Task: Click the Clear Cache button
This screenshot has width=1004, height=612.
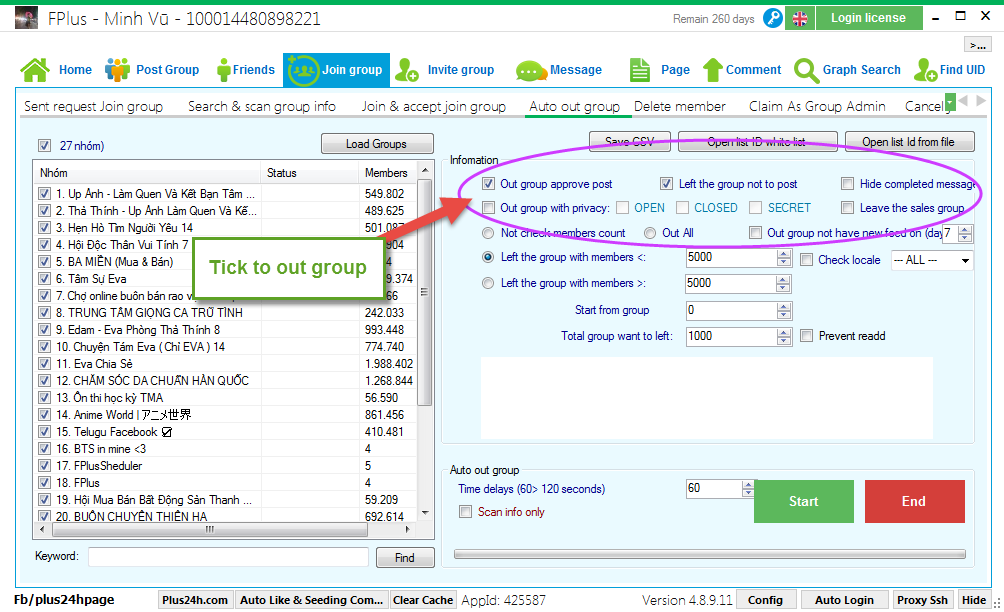Action: coord(423,600)
